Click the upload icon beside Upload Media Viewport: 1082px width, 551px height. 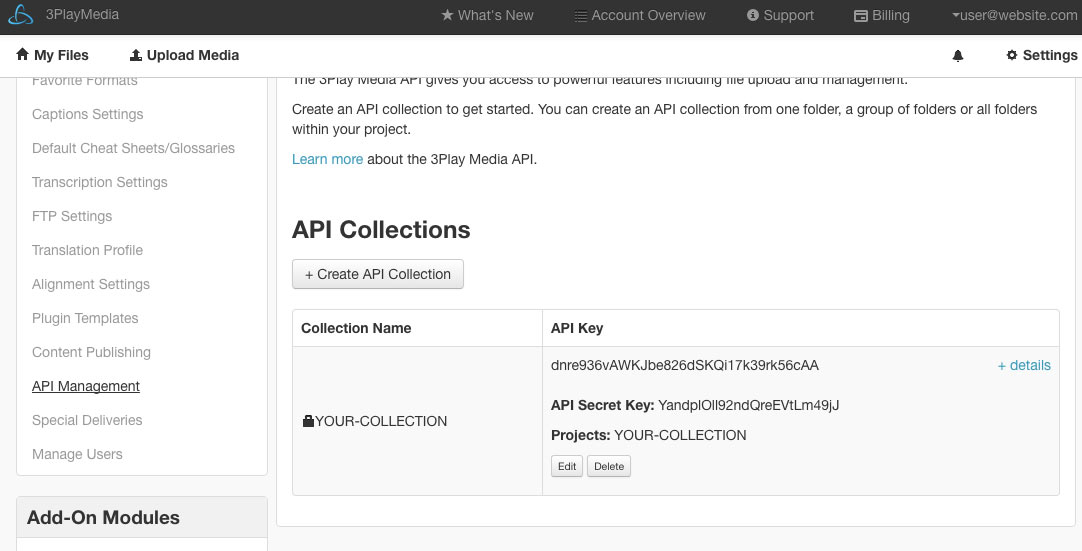[136, 55]
